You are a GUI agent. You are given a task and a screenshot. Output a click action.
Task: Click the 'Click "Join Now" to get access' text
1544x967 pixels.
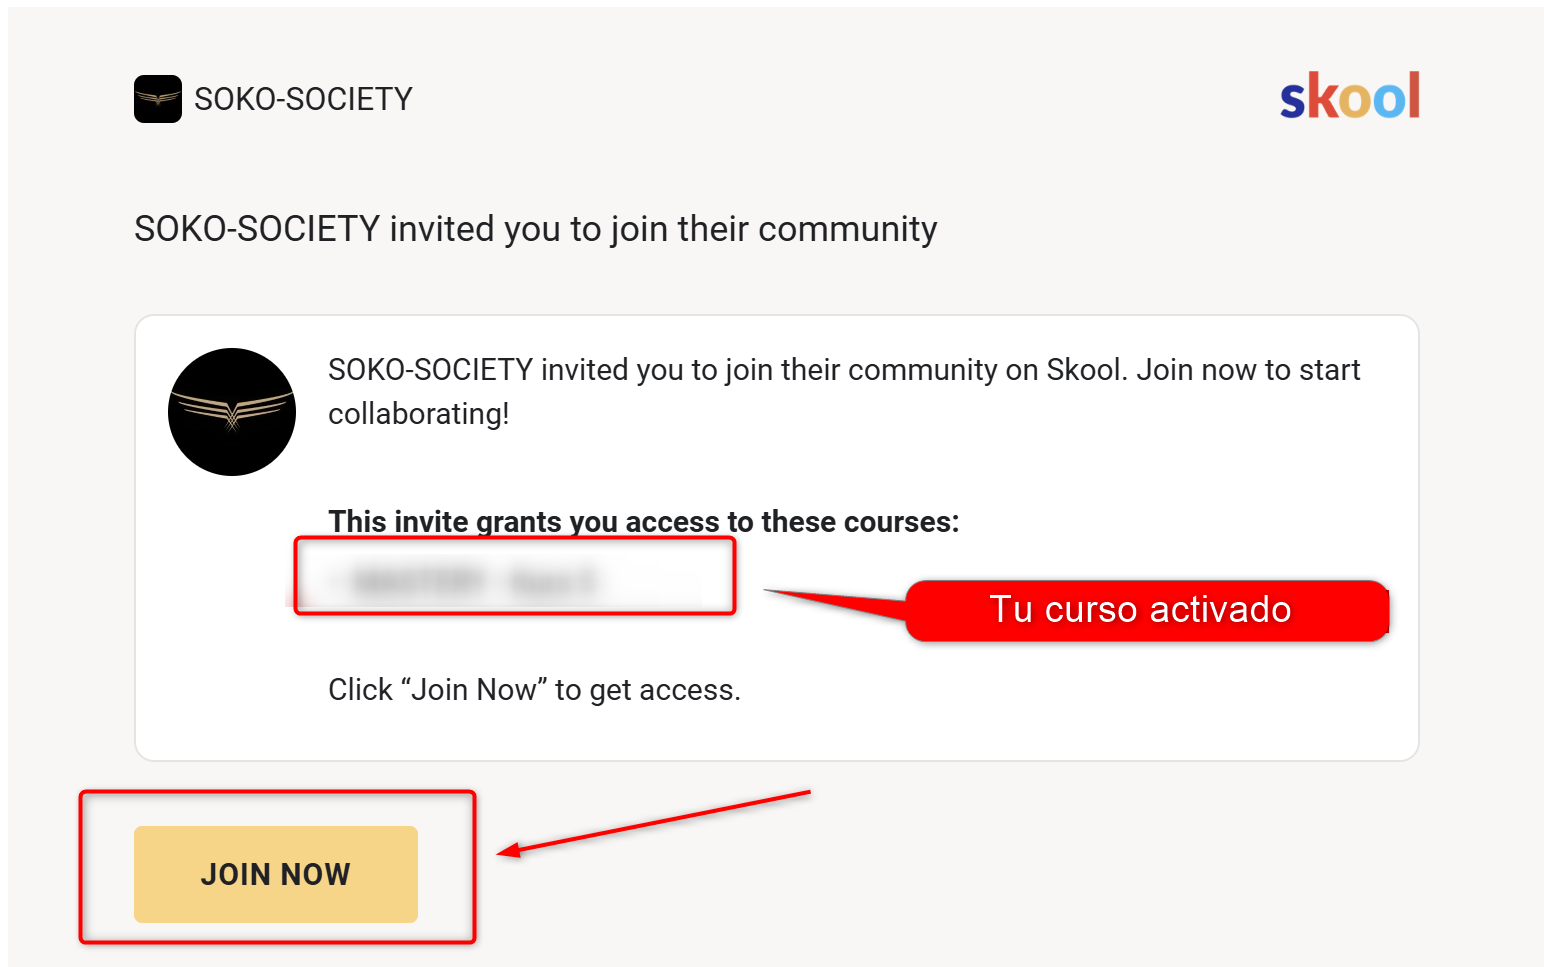(x=534, y=690)
